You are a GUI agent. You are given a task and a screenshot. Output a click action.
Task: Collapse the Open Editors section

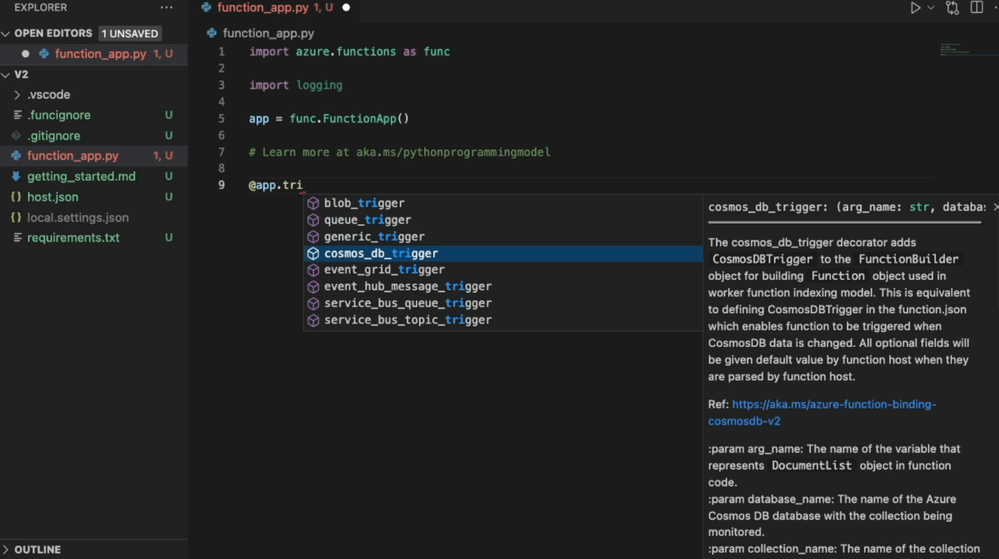click(7, 33)
